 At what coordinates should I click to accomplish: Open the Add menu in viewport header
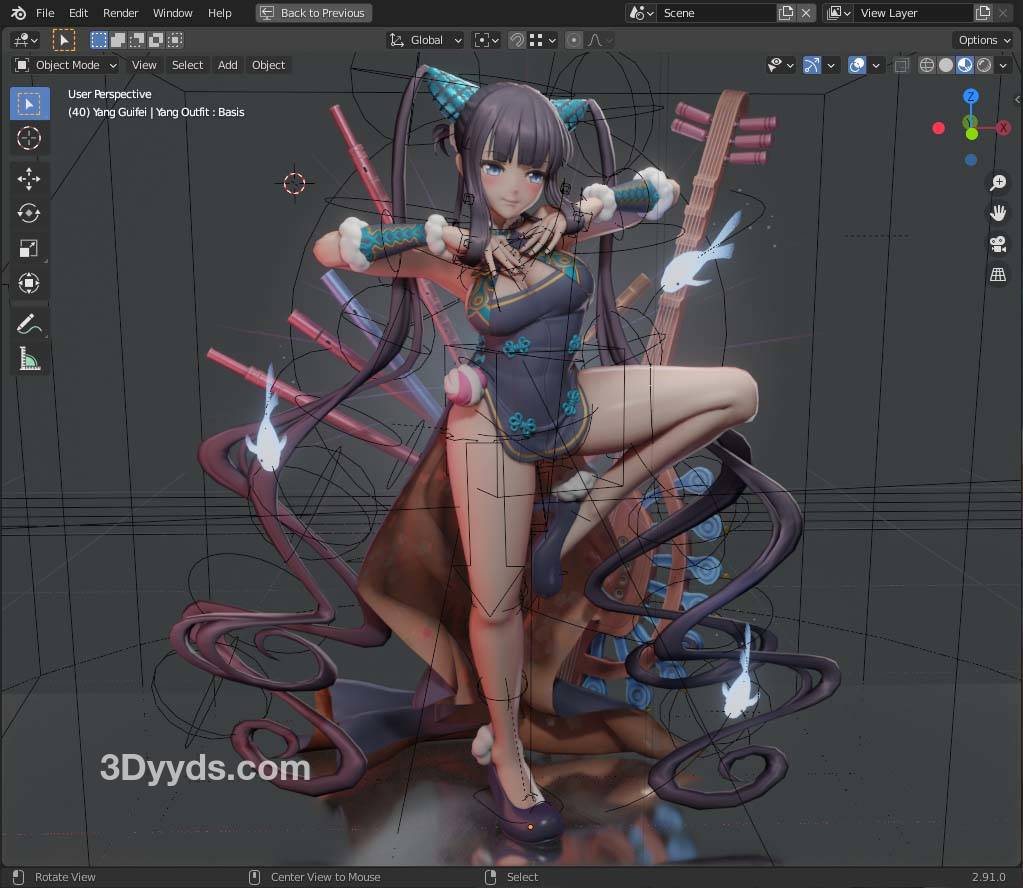(x=228, y=65)
